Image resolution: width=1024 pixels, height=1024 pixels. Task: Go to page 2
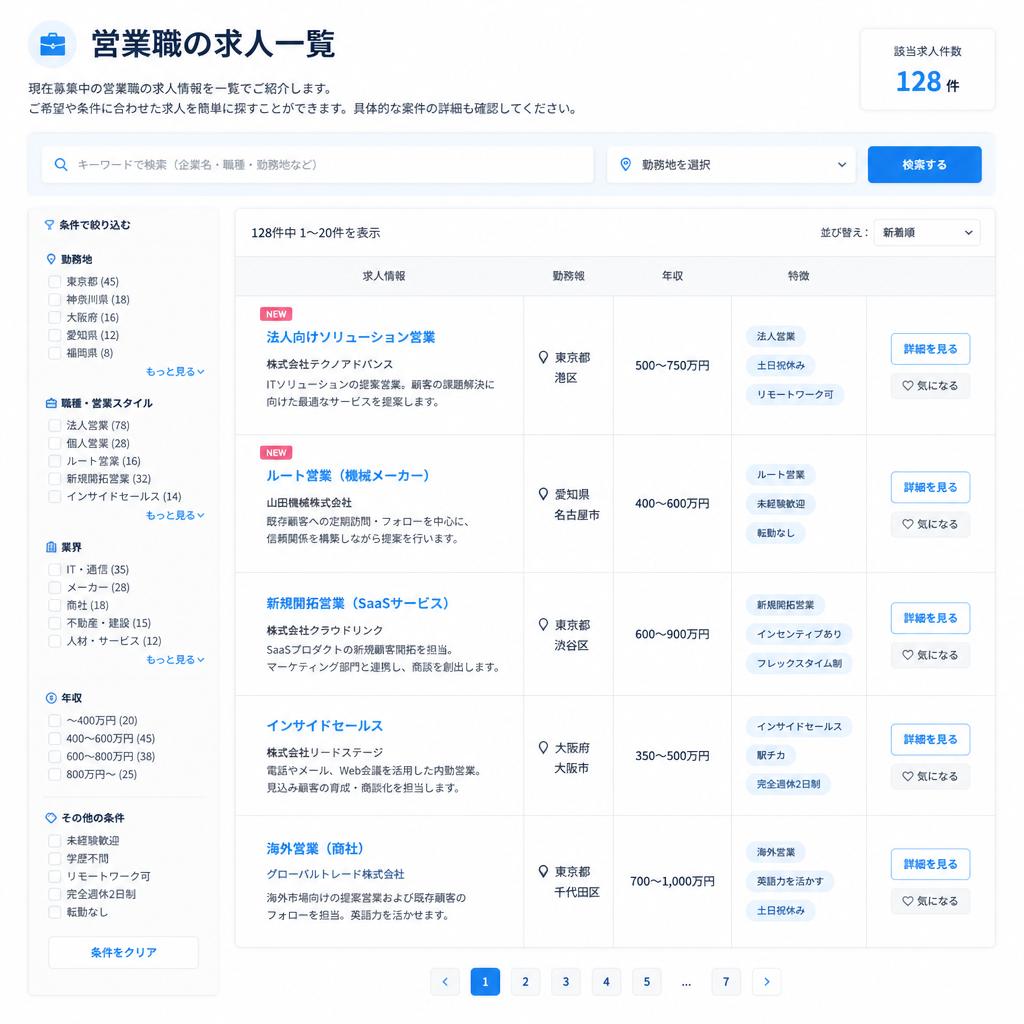(525, 982)
